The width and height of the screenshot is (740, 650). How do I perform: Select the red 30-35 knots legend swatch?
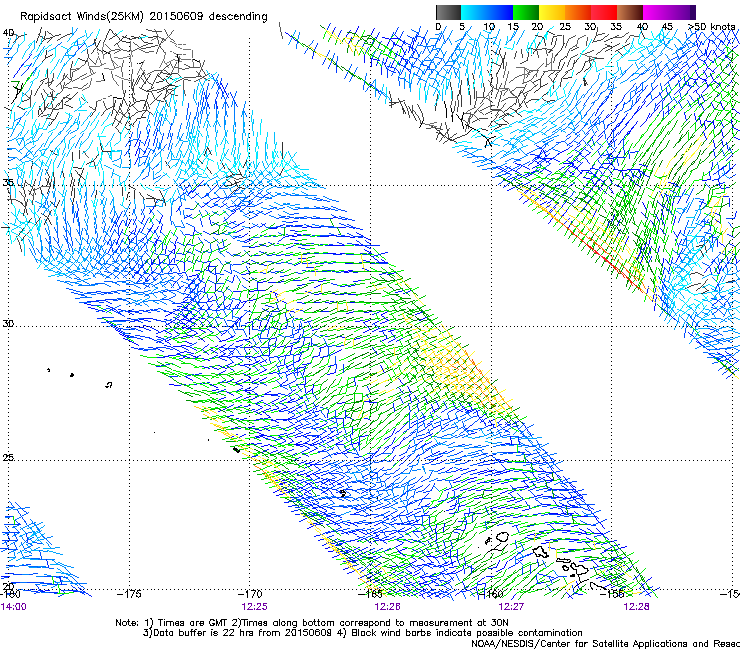coord(603,12)
